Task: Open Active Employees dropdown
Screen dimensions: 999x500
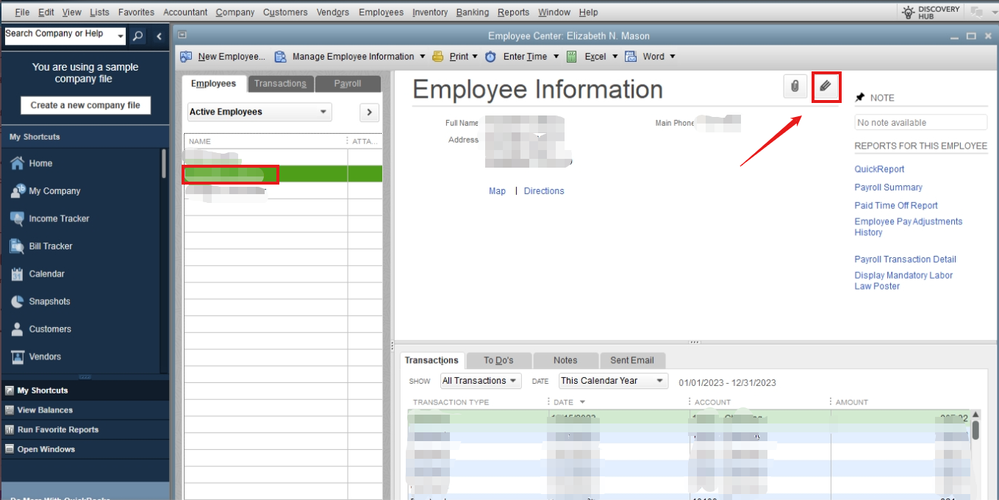Action: click(259, 112)
